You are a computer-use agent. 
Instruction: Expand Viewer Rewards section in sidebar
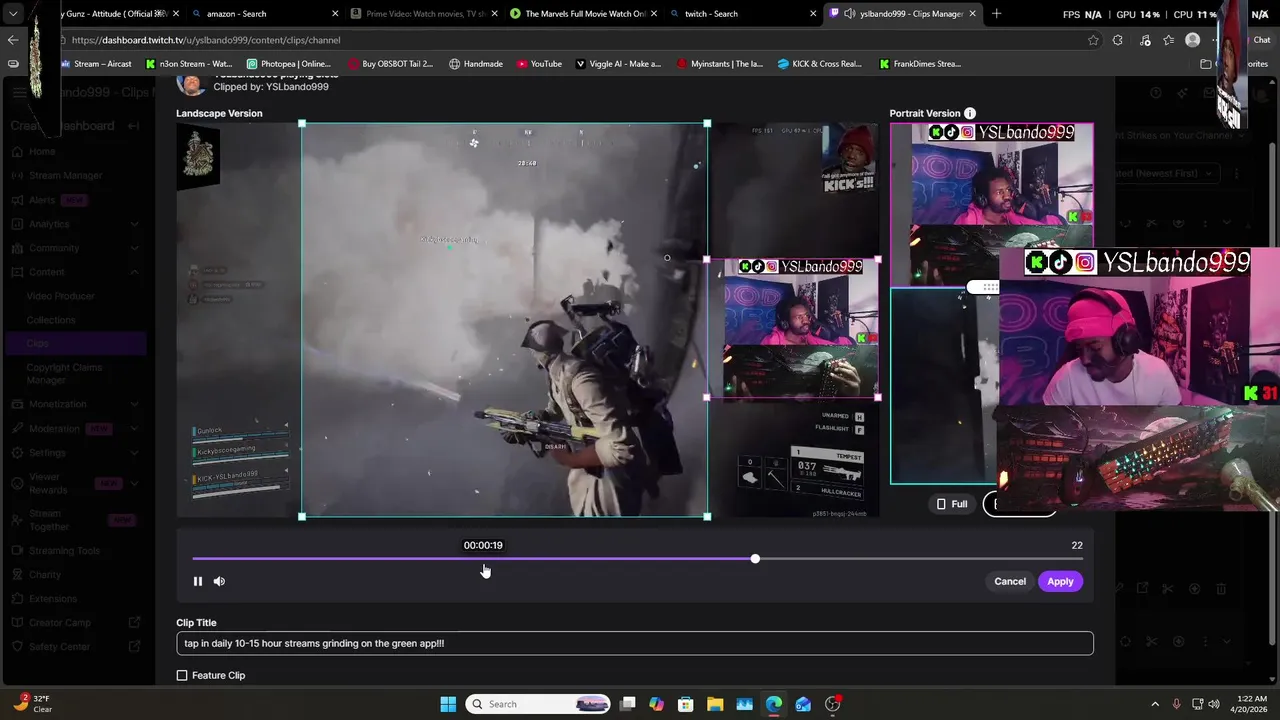pos(75,484)
